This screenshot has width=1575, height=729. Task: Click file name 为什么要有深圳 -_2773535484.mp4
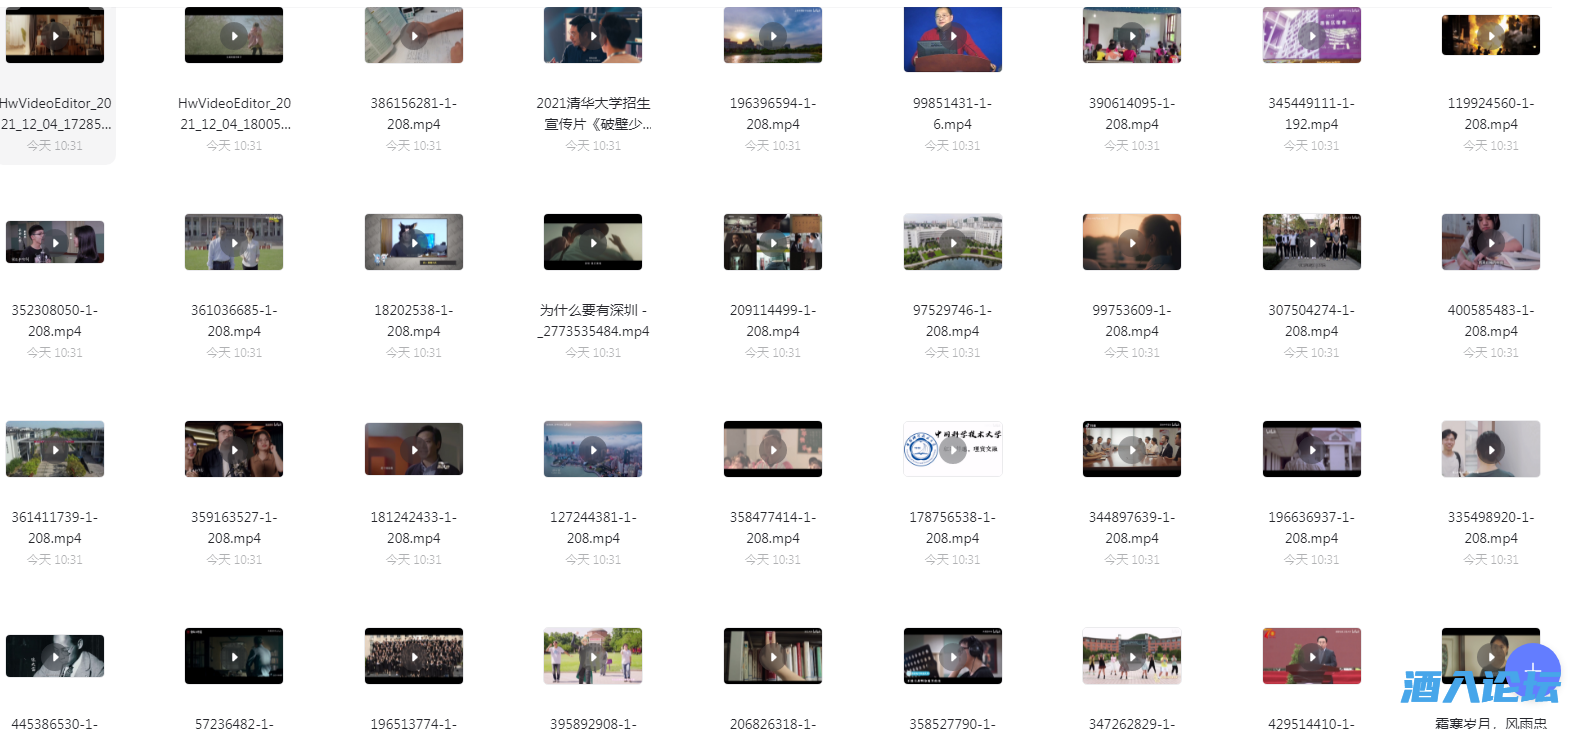click(593, 320)
